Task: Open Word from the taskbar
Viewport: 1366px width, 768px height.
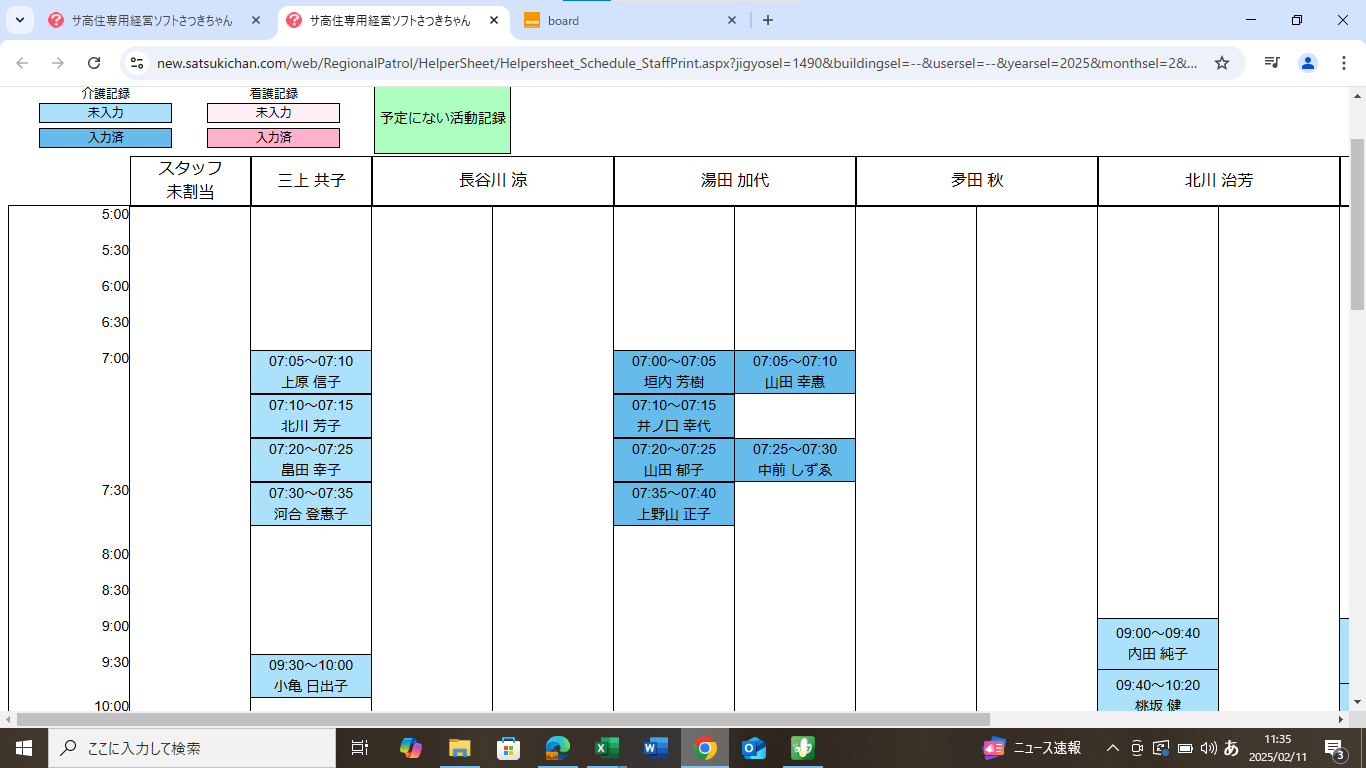Action: [655, 748]
